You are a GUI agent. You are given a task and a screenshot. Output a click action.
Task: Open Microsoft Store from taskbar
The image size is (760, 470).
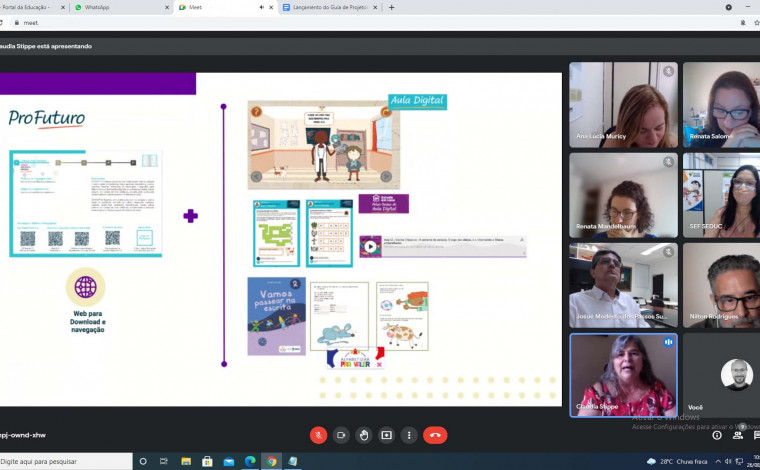pos(207,461)
